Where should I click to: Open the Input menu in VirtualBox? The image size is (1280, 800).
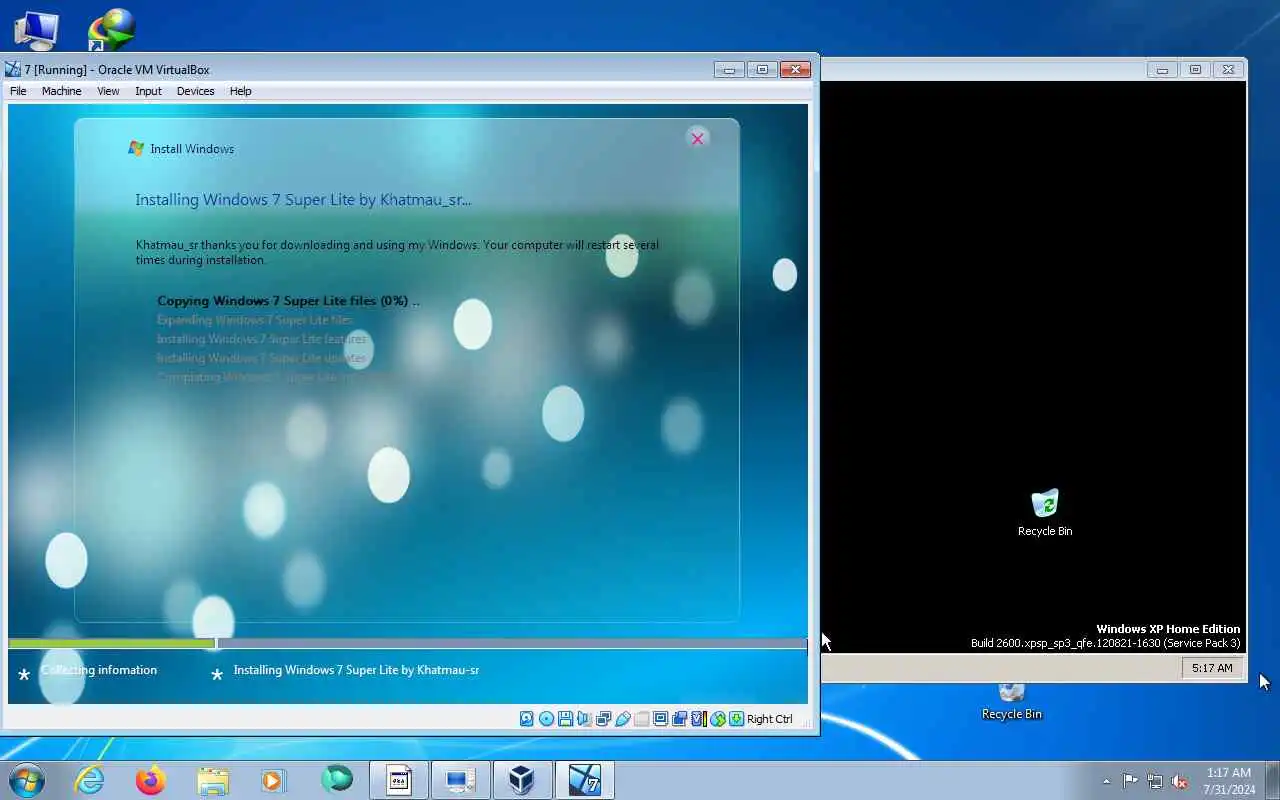point(148,91)
